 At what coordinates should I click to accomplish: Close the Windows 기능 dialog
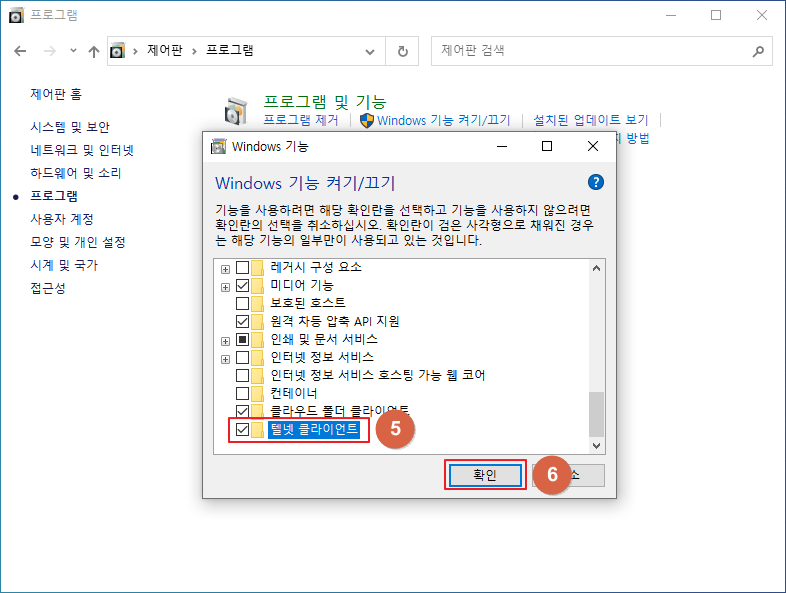[593, 146]
